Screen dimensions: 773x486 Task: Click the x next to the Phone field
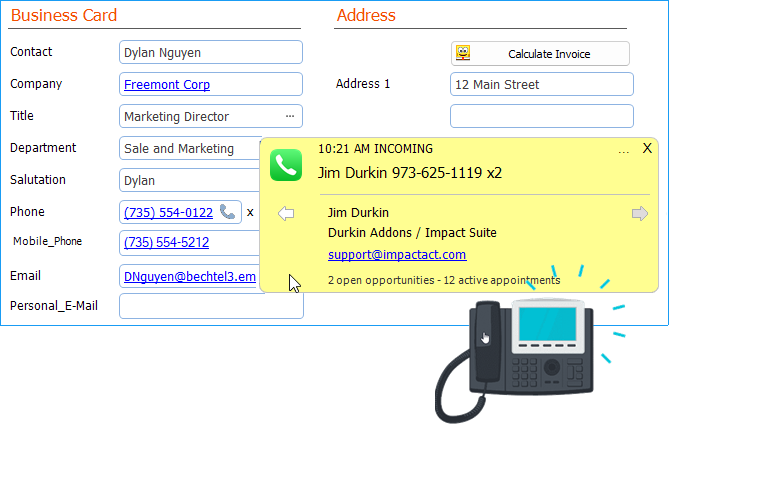pos(250,212)
